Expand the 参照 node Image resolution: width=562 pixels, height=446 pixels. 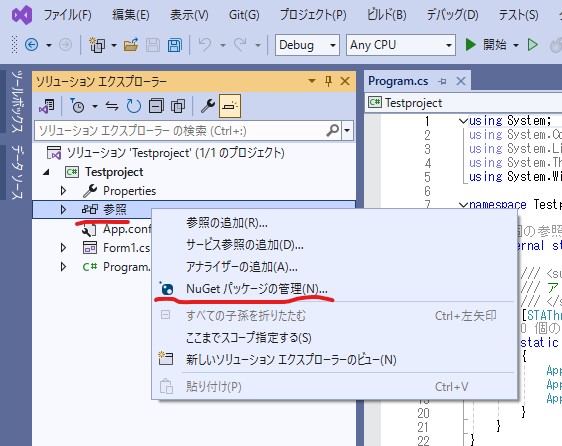pos(63,209)
